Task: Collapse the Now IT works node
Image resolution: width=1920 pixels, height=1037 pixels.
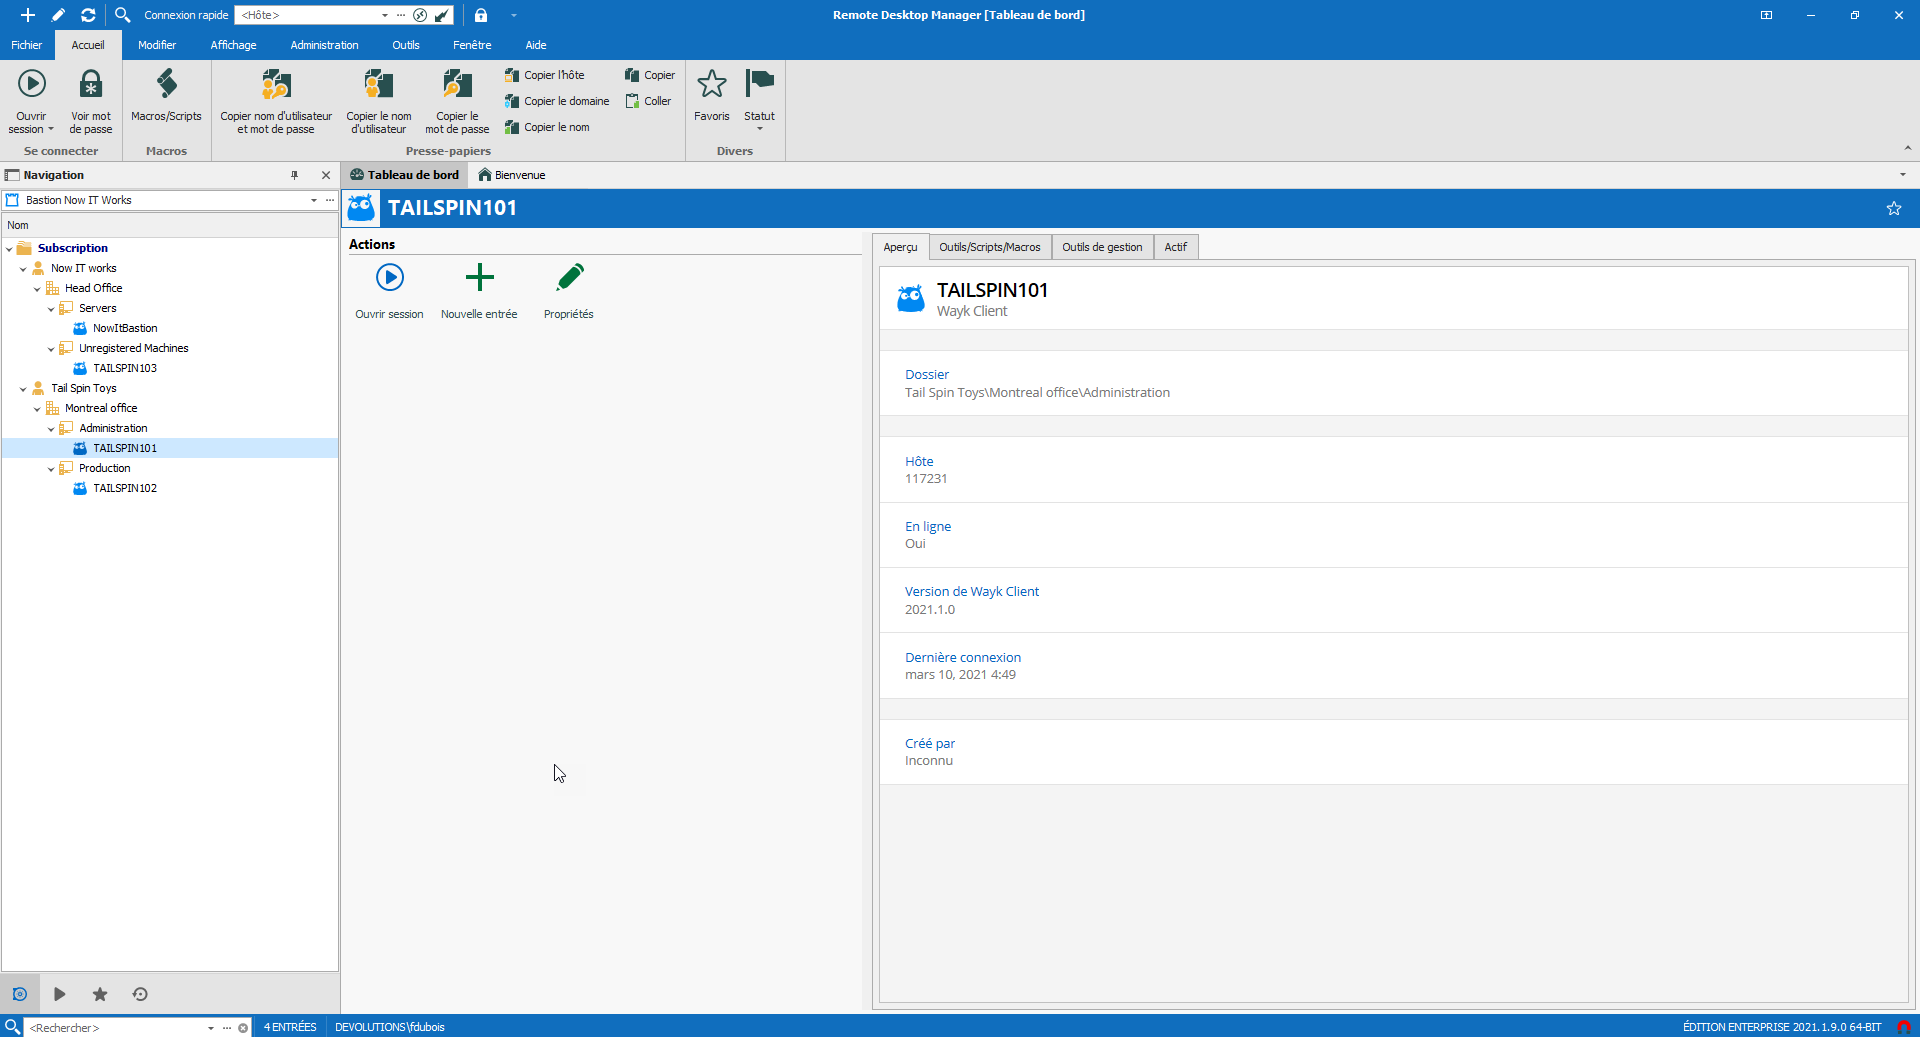Action: 23,269
